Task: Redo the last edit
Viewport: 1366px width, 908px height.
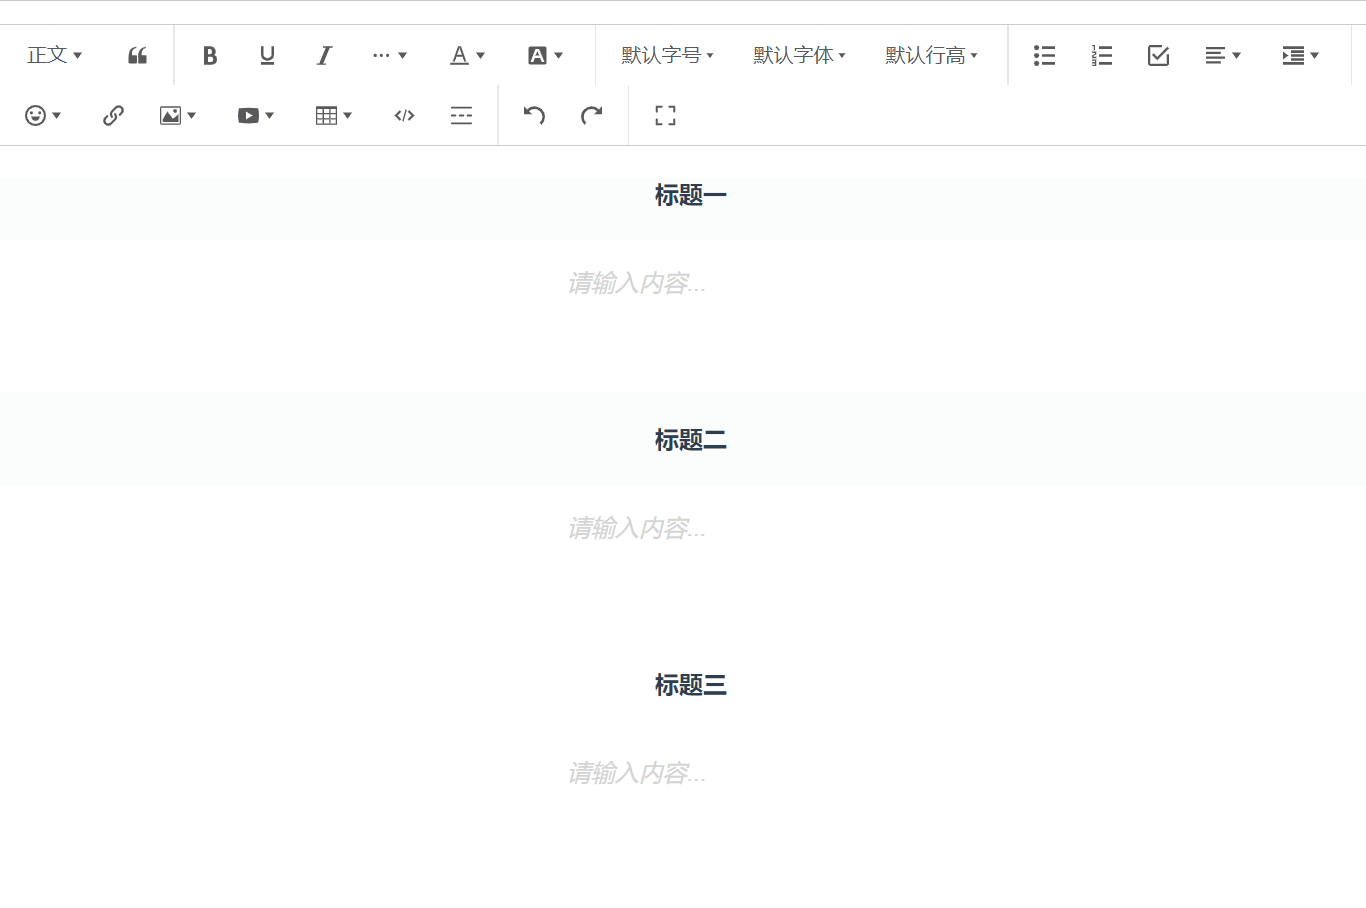Action: point(592,115)
